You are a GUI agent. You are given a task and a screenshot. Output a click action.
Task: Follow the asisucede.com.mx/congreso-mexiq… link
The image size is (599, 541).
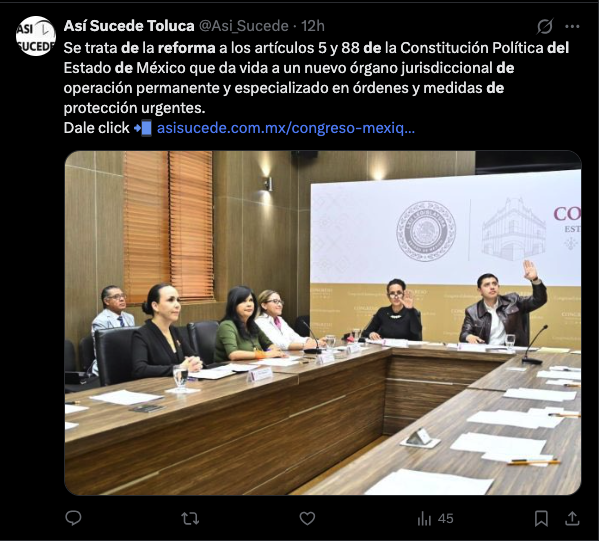(x=286, y=128)
